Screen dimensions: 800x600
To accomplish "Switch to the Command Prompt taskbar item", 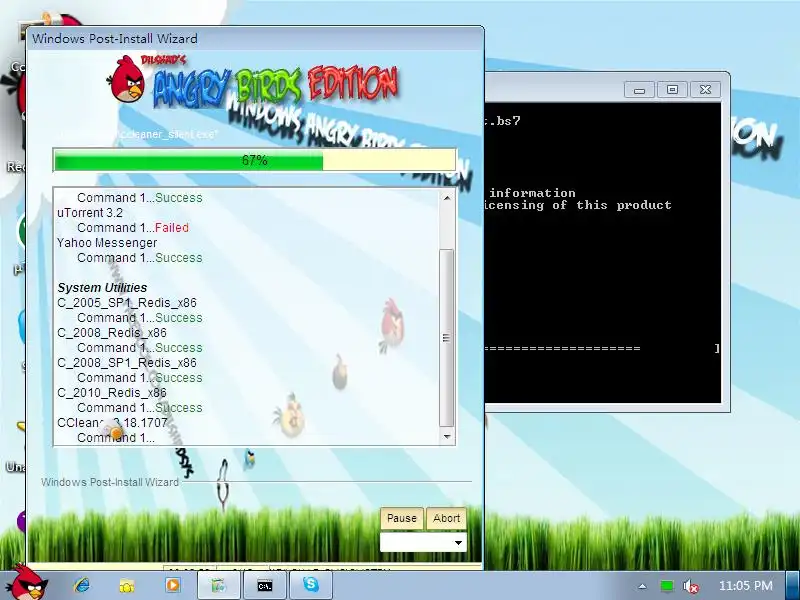I will 265,585.
